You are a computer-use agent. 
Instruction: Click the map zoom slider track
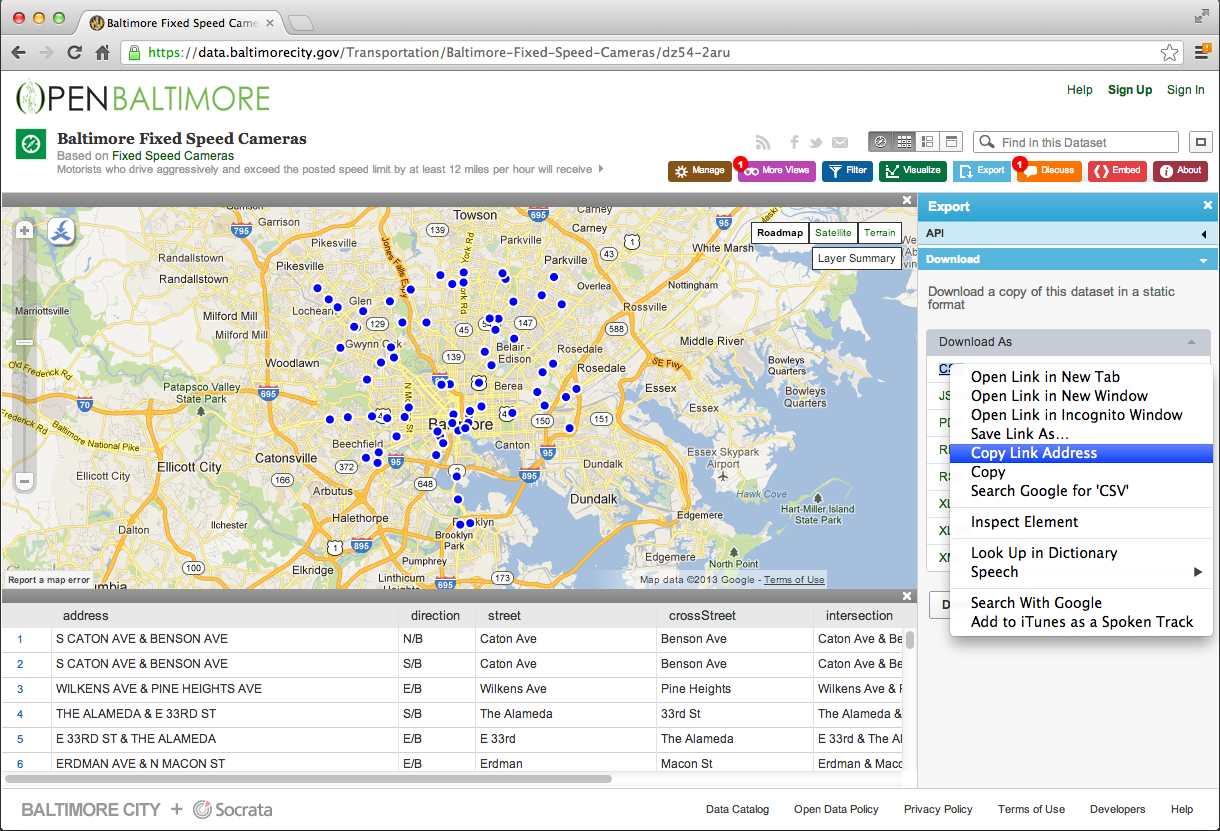[x=25, y=356]
